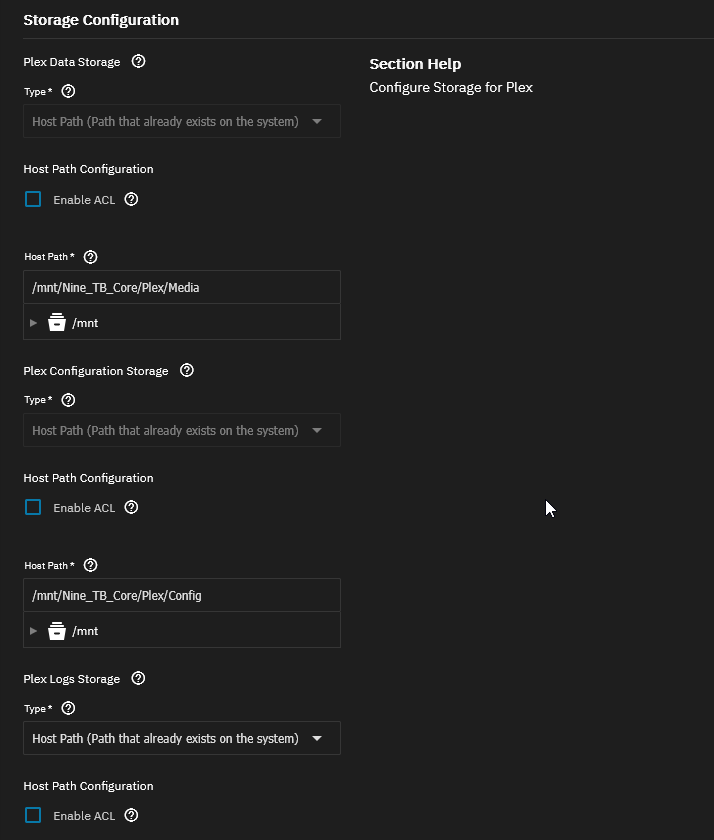Image resolution: width=714 pixels, height=840 pixels.
Task: Click help icon next to first Enable ACL
Action: click(x=131, y=200)
